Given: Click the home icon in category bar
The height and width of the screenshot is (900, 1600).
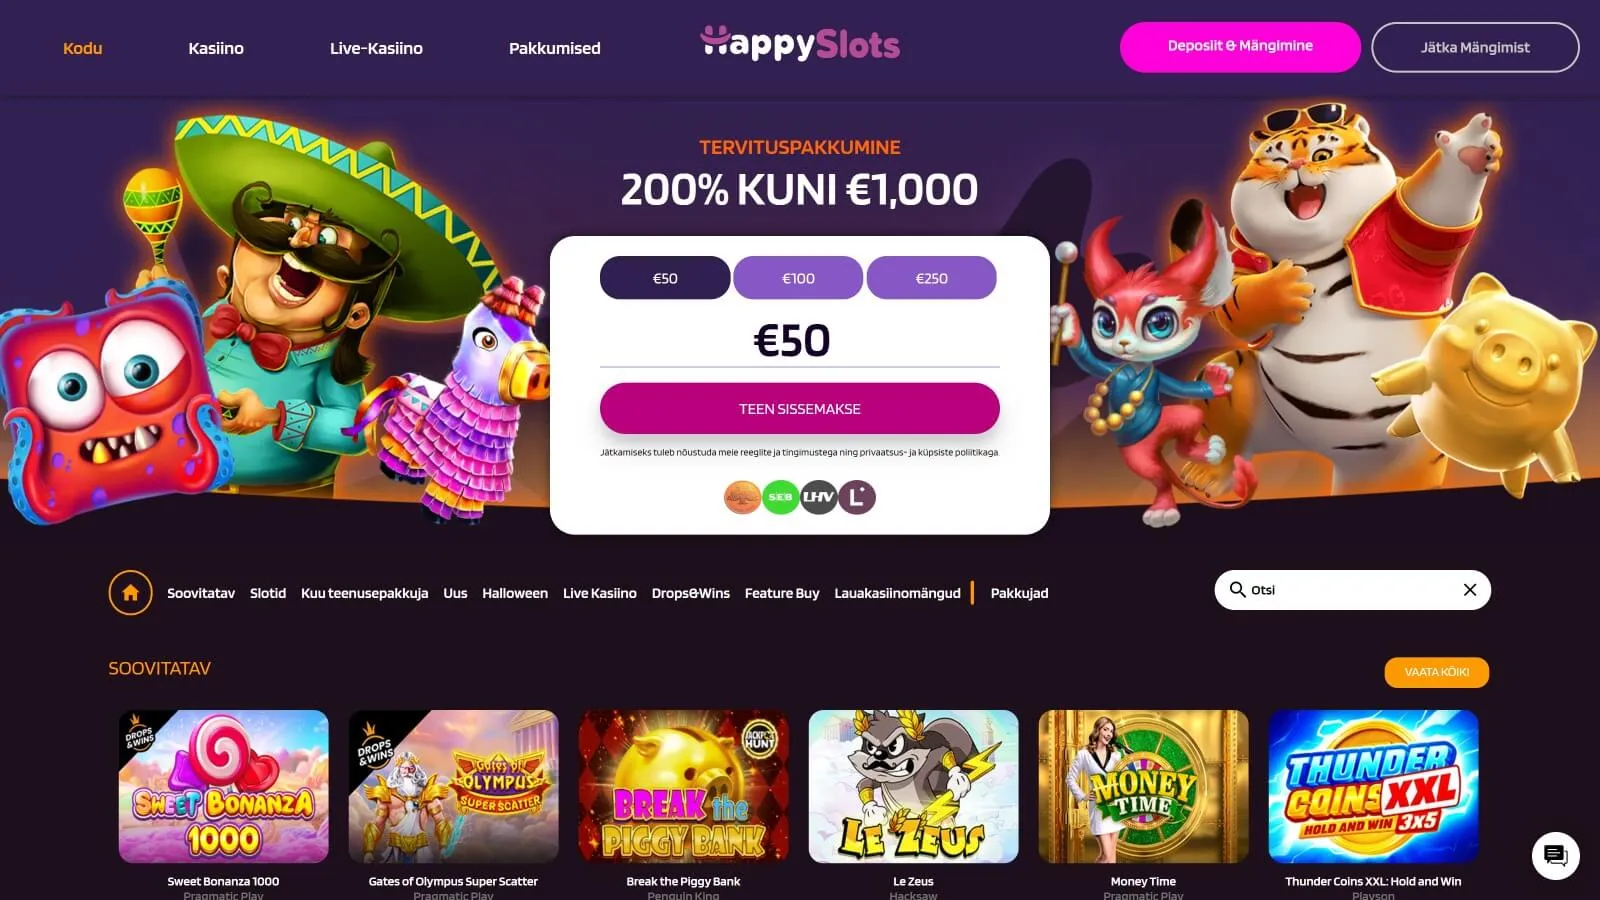Looking at the screenshot, I should point(130,593).
